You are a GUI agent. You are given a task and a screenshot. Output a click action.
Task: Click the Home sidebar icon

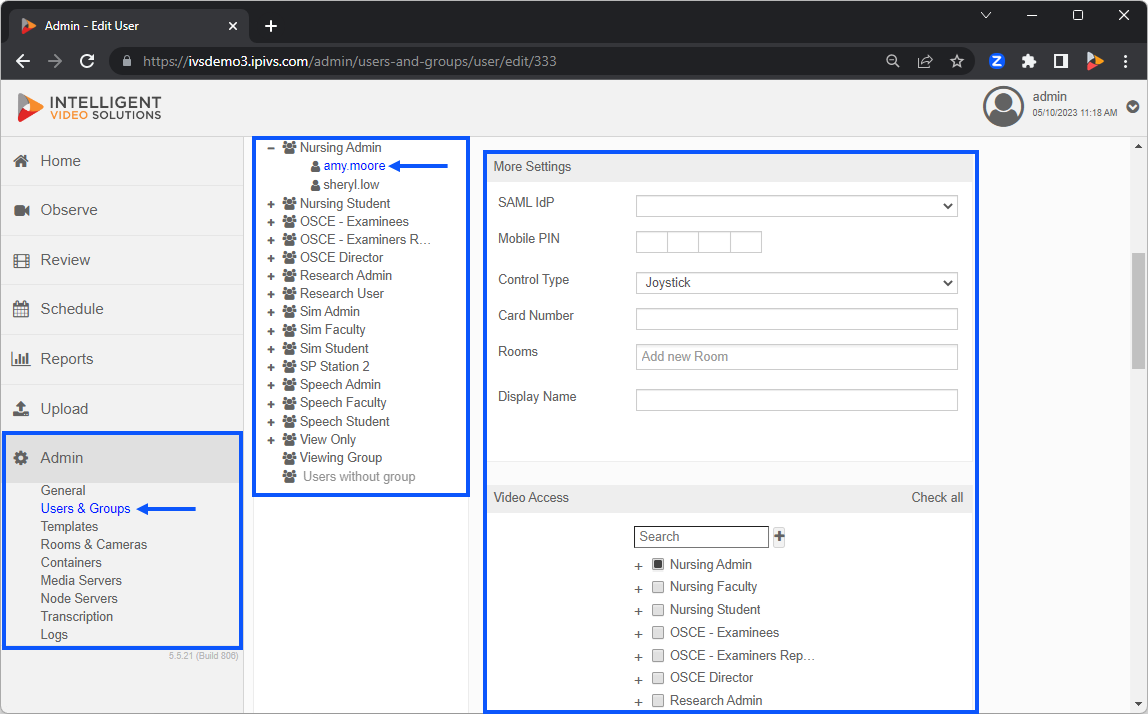click(21, 161)
